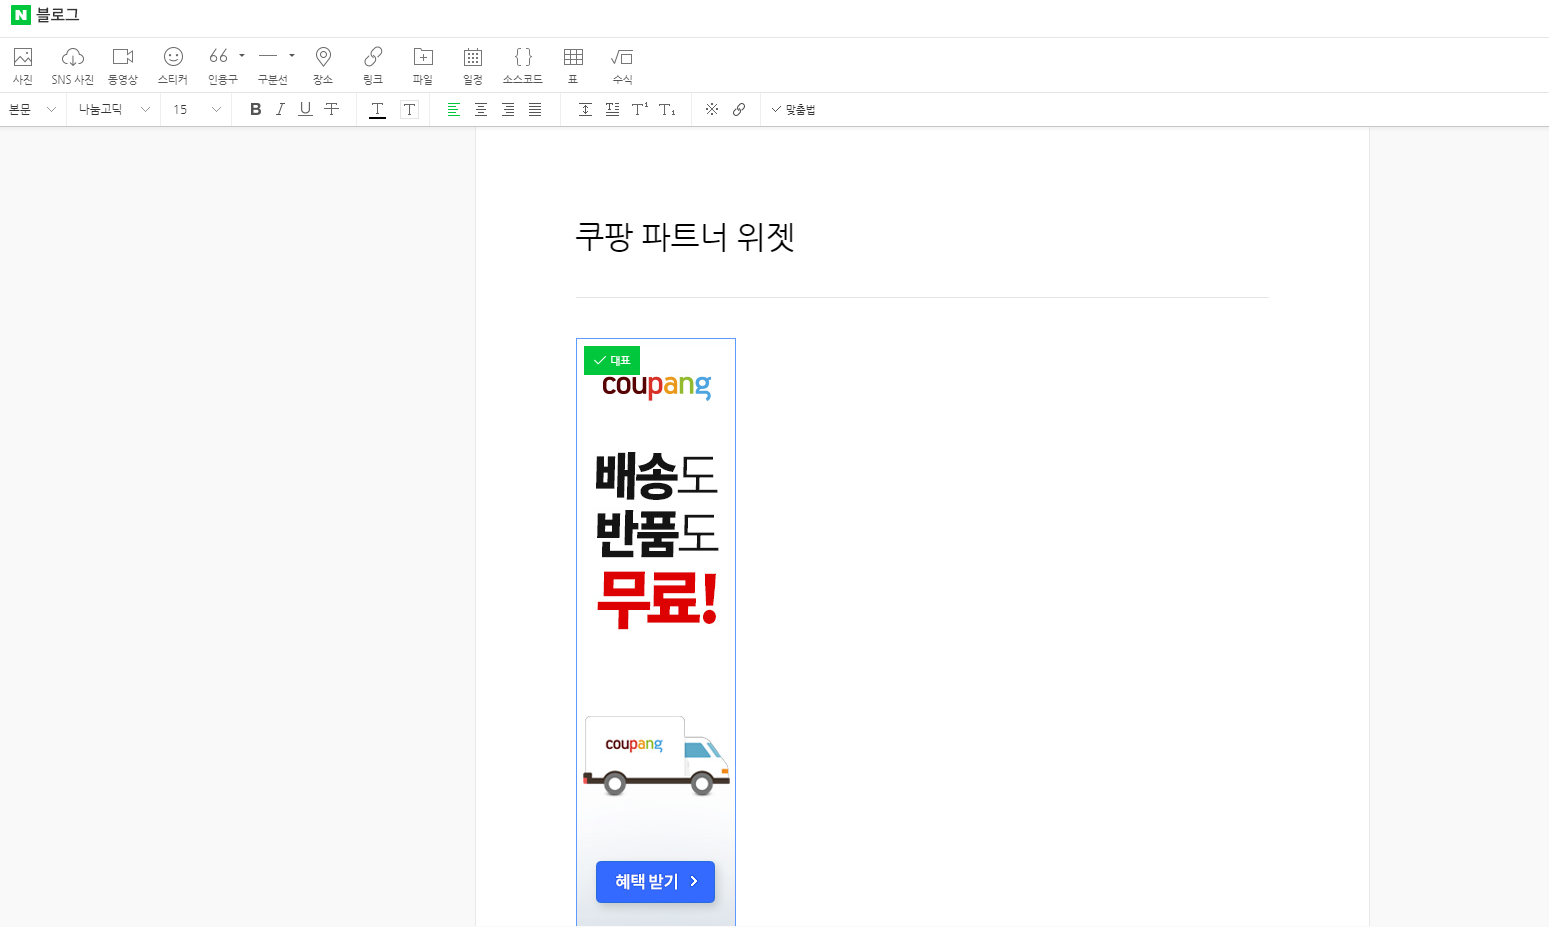Open 본문 paragraph style dropdown
The height and width of the screenshot is (928, 1549).
pos(33,110)
